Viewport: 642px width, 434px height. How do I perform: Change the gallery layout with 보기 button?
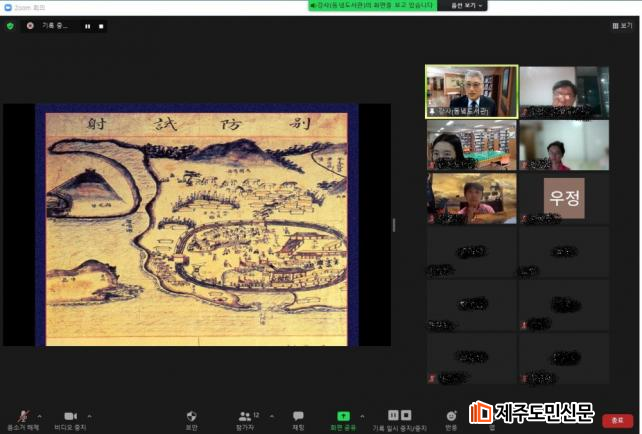coord(621,26)
